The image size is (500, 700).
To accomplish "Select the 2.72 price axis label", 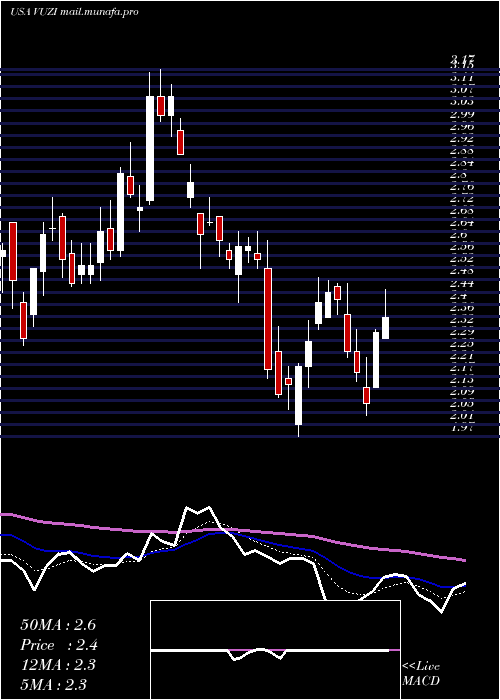I will point(462,199).
